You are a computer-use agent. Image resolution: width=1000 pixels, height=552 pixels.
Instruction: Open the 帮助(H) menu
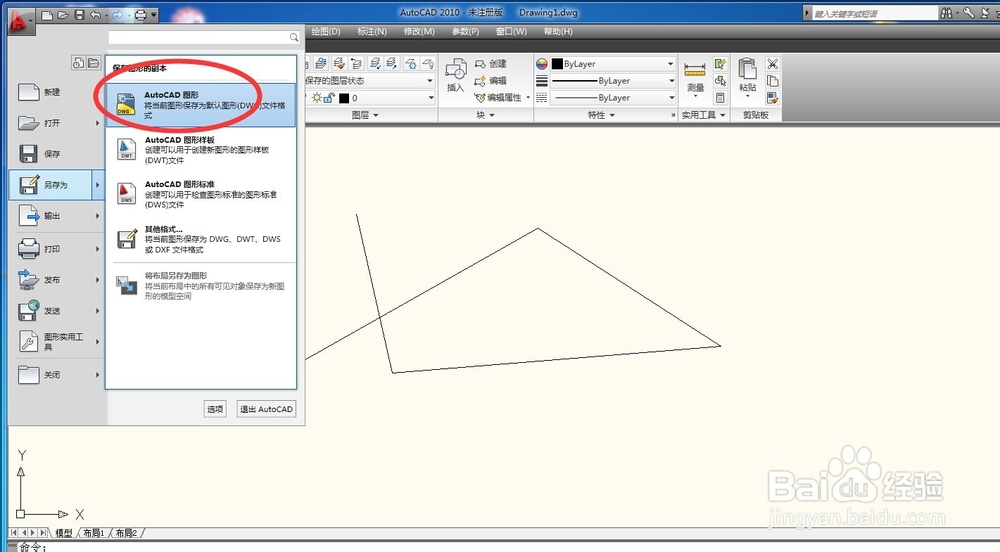558,31
